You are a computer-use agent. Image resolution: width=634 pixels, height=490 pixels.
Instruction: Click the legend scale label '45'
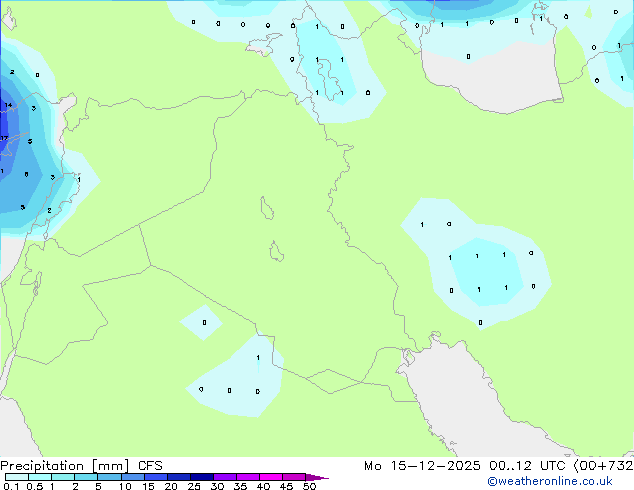286,486
